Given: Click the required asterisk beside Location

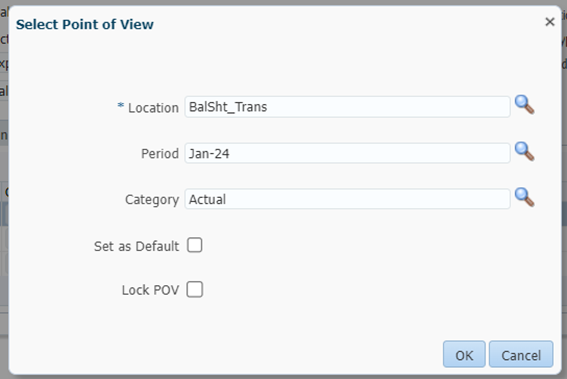Looking at the screenshot, I should tap(120, 105).
